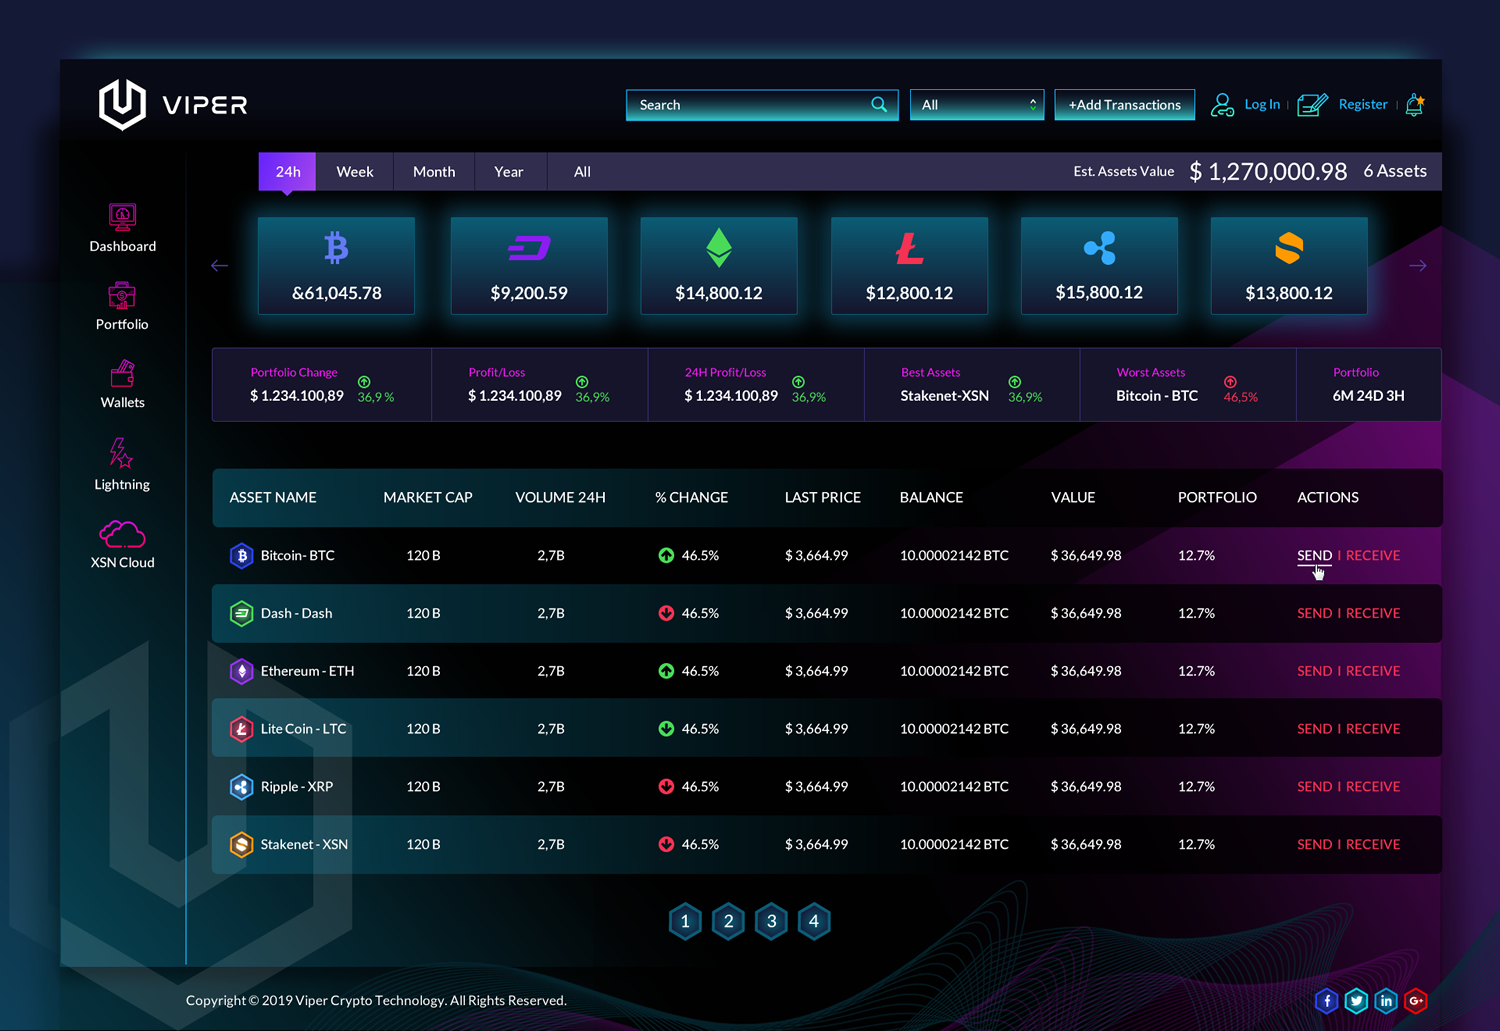Open Twitter social icon in footer
Viewport: 1500px width, 1031px height.
tap(1356, 1000)
